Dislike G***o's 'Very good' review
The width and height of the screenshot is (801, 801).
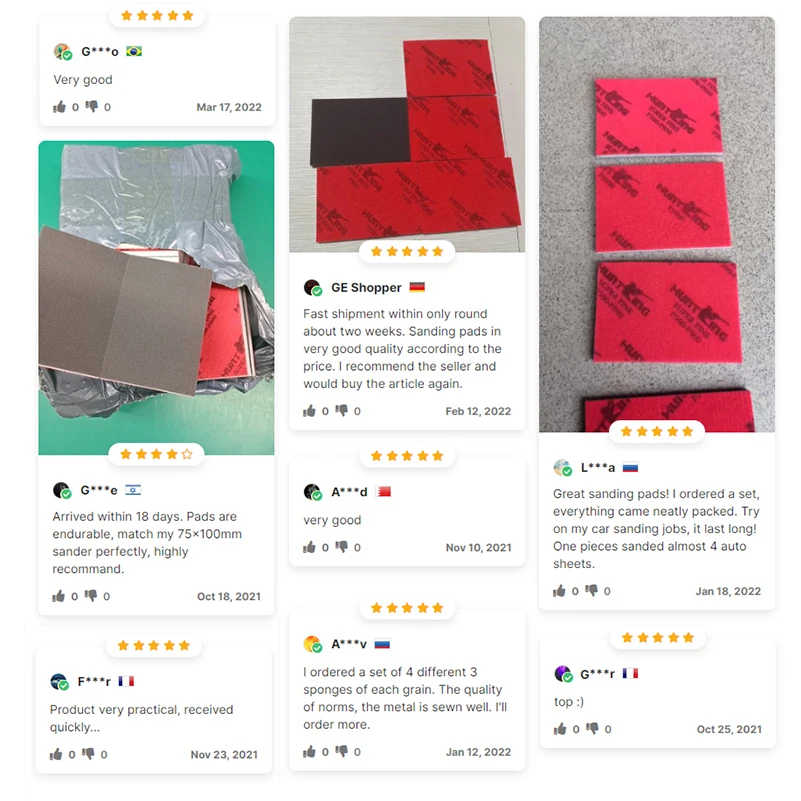91,107
